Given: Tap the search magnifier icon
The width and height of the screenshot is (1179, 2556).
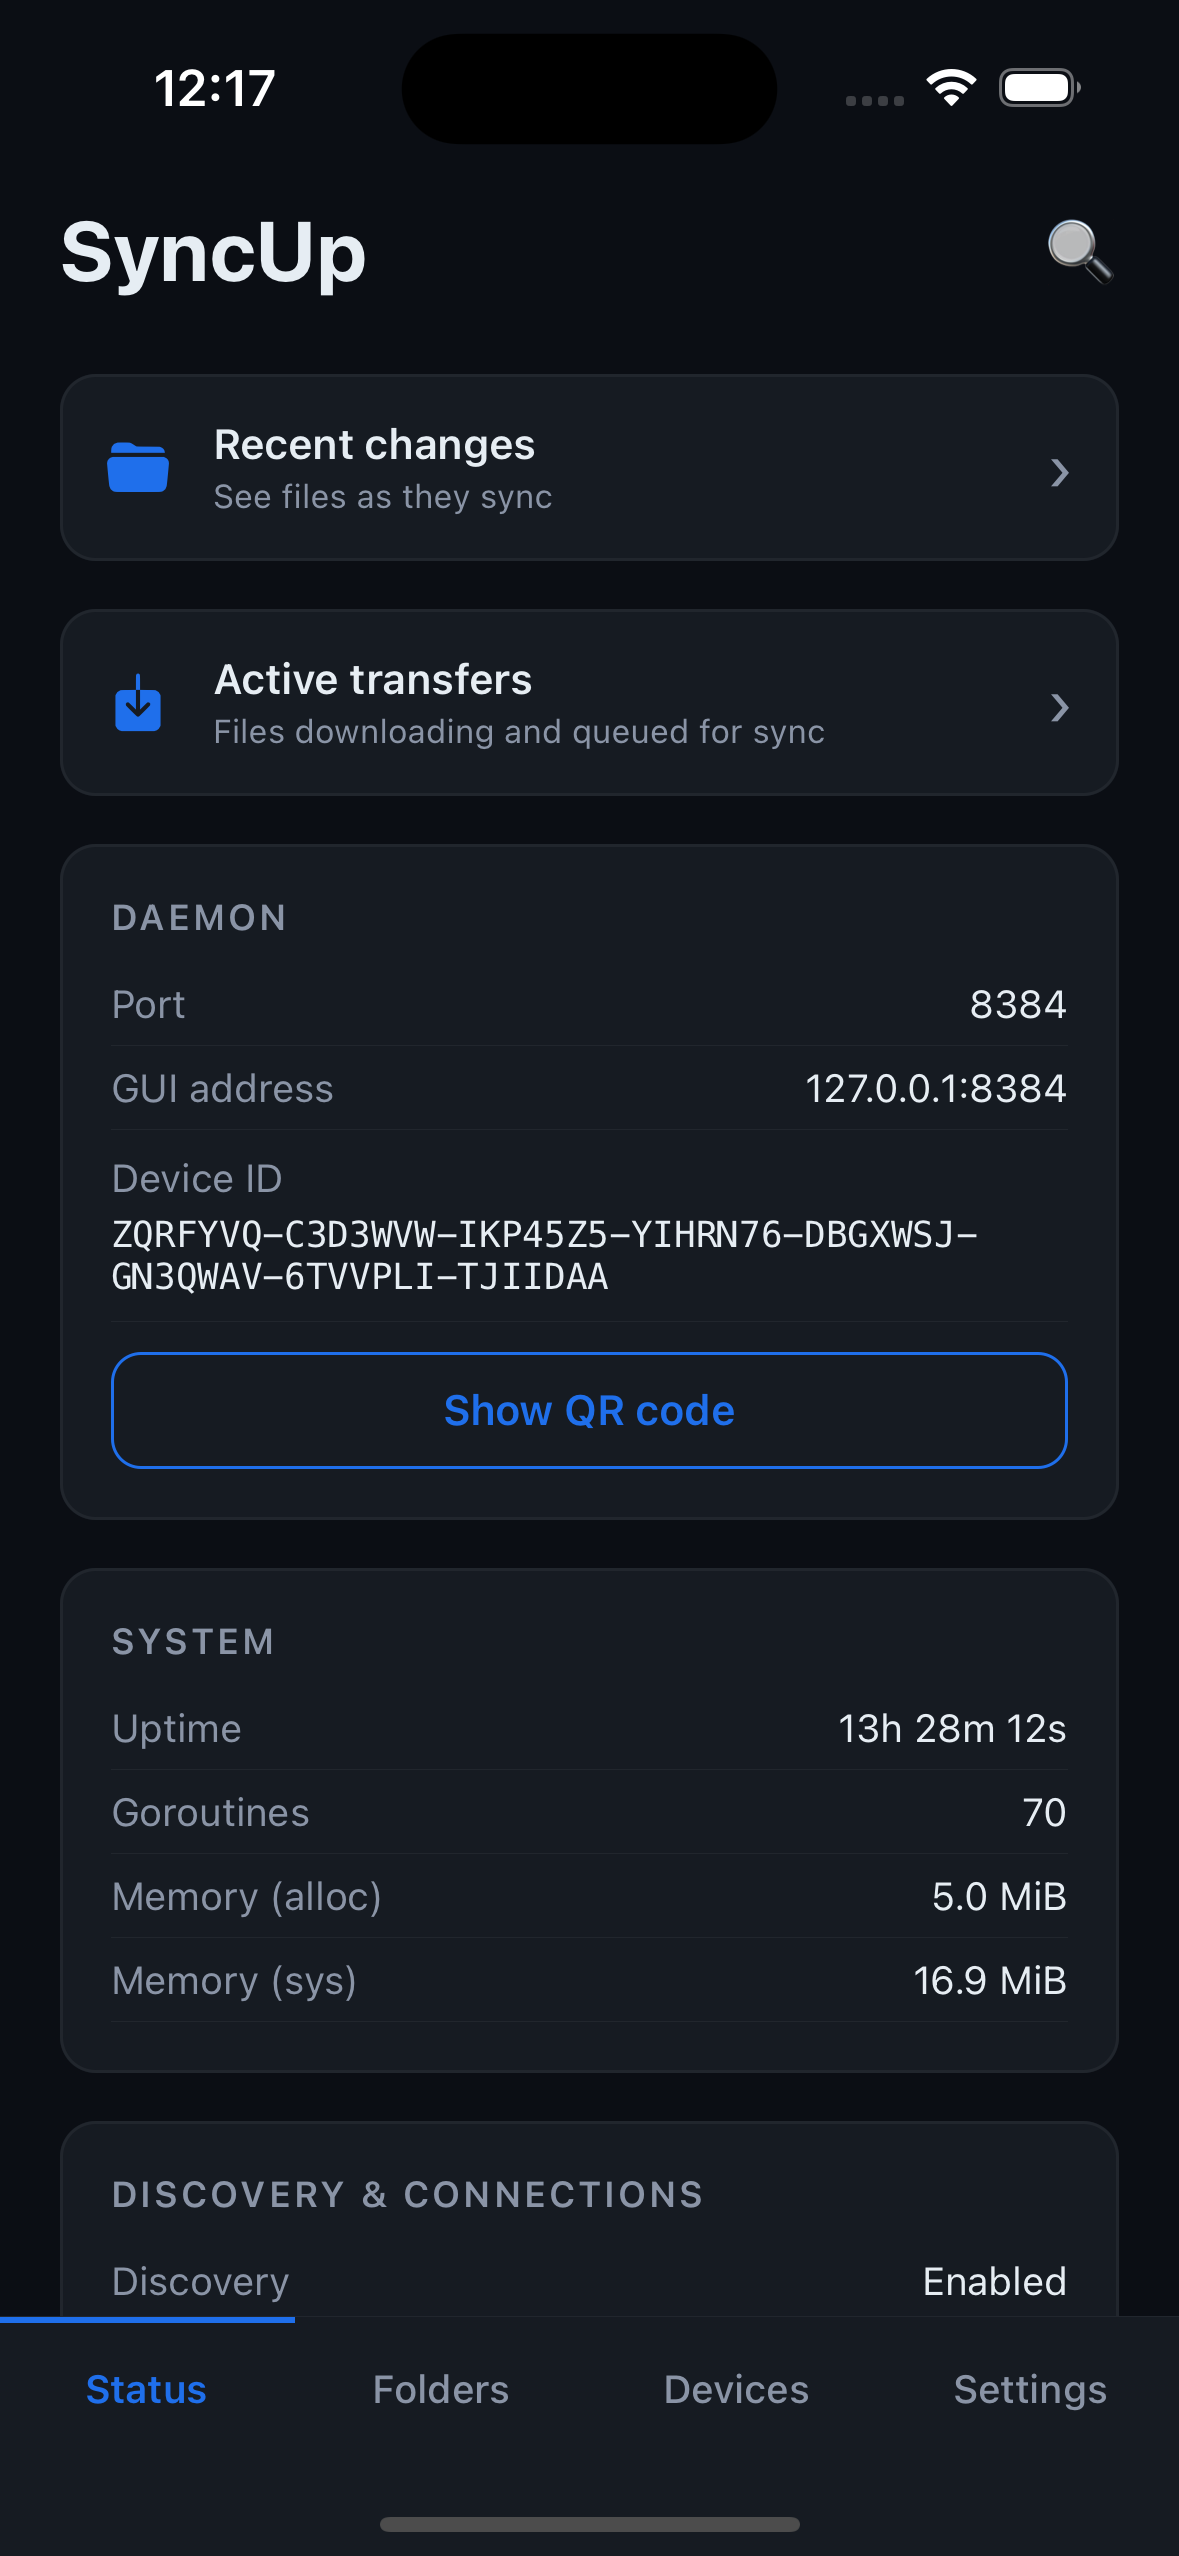Looking at the screenshot, I should click(x=1078, y=250).
